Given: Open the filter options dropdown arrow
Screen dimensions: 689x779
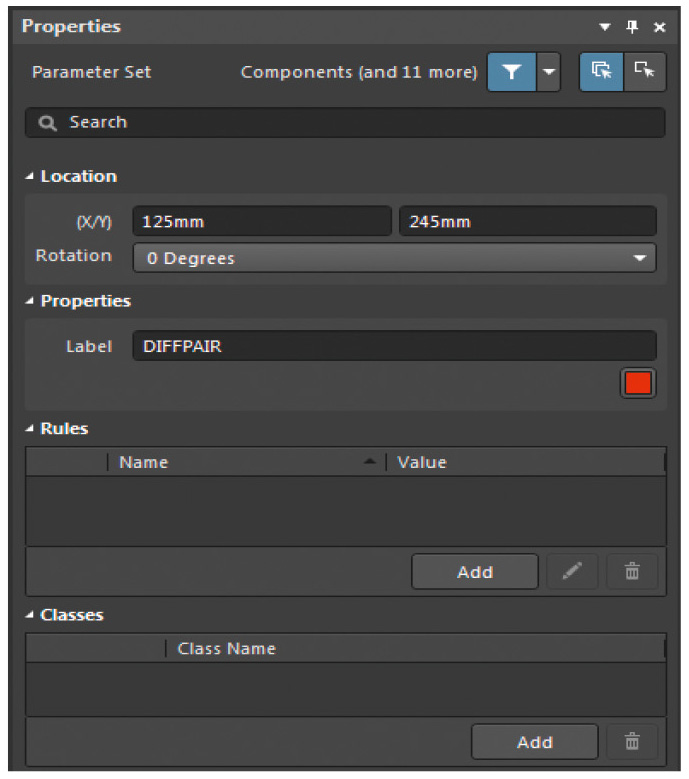Looking at the screenshot, I should pyautogui.click(x=548, y=73).
